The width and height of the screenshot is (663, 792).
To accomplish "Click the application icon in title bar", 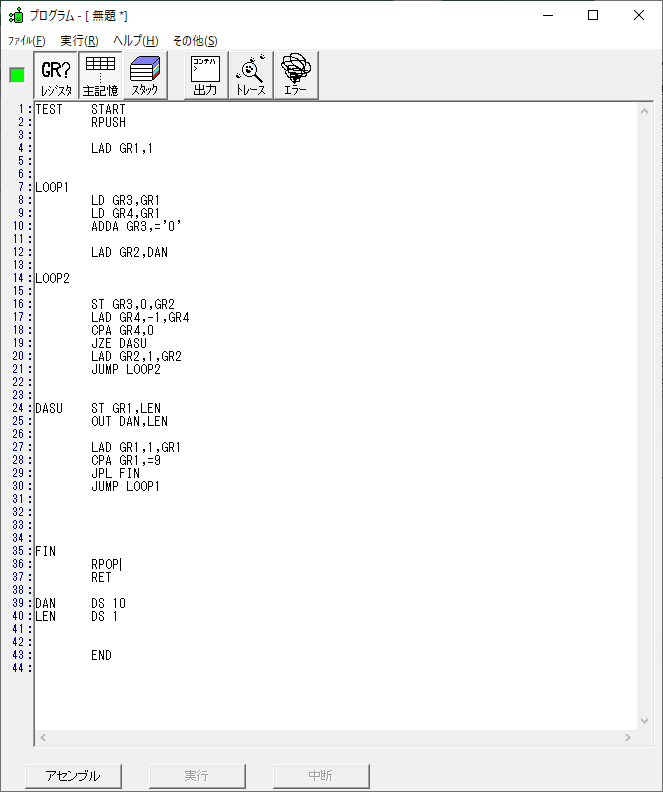I will coord(16,16).
